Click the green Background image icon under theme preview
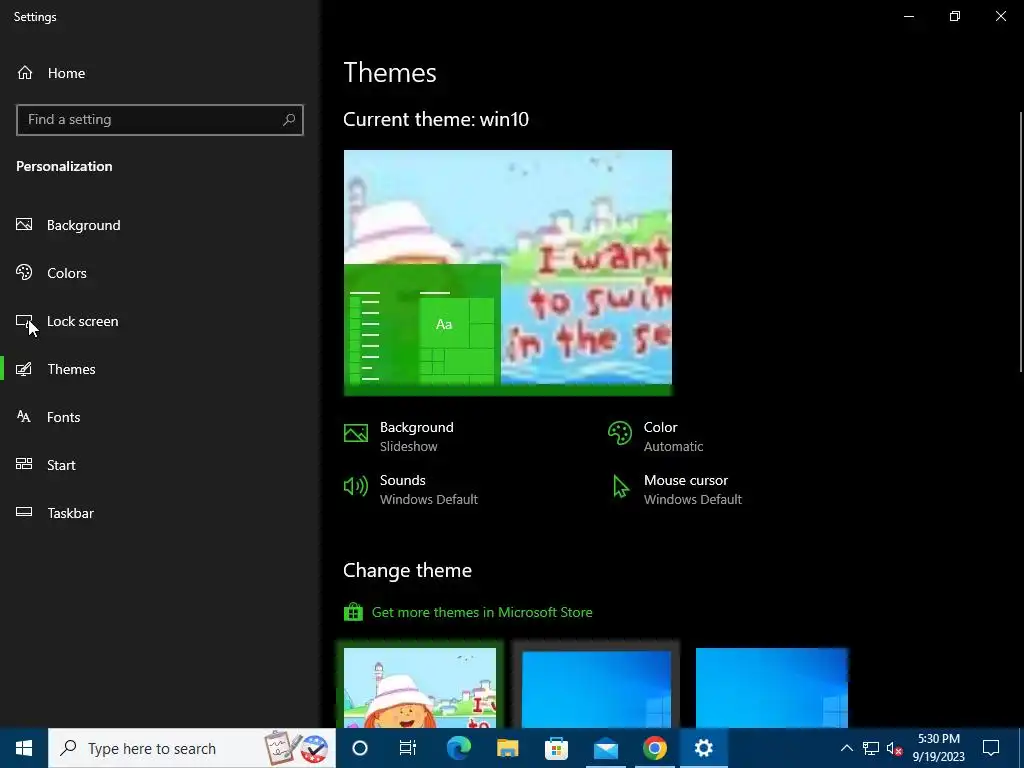The image size is (1024, 768). coord(356,433)
